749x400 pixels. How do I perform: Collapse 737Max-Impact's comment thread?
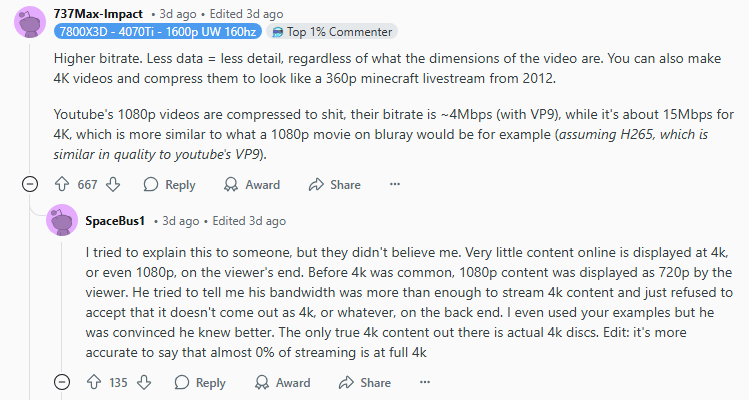click(x=30, y=184)
